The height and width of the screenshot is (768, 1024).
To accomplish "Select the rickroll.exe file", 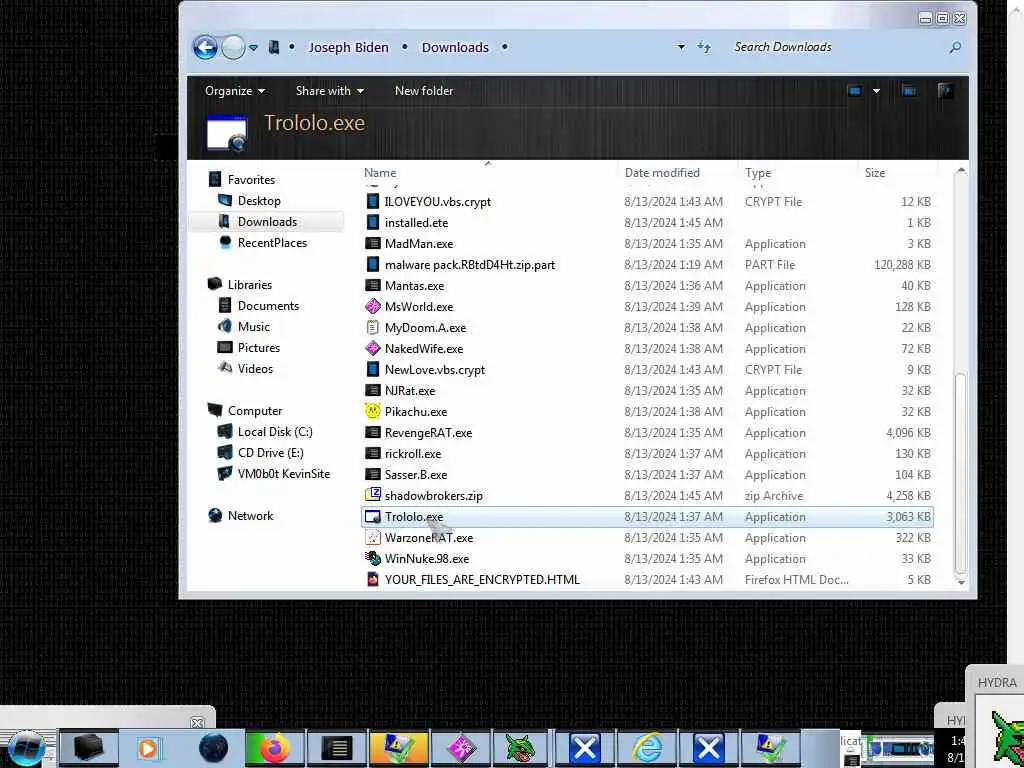I will point(413,453).
